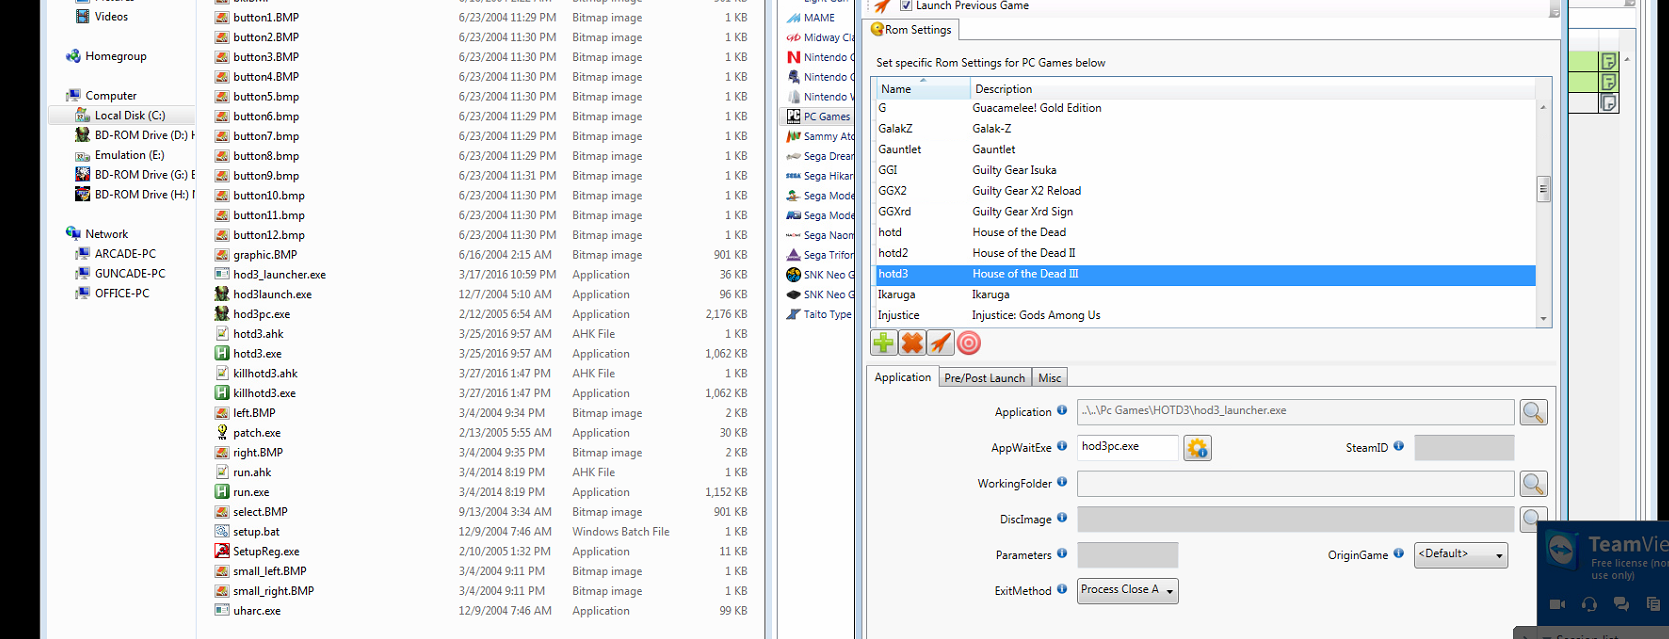Click the AppWaitExe text field
Viewport: 1669px width, 639px height.
tap(1127, 447)
